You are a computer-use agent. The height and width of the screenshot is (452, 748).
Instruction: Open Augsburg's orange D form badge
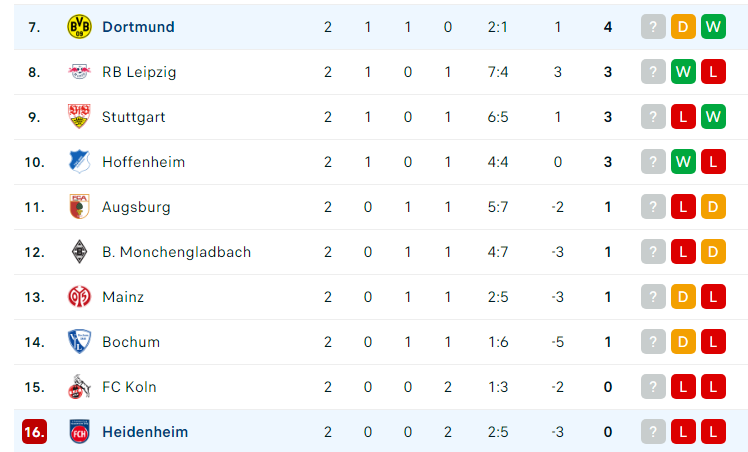pyautogui.click(x=713, y=206)
